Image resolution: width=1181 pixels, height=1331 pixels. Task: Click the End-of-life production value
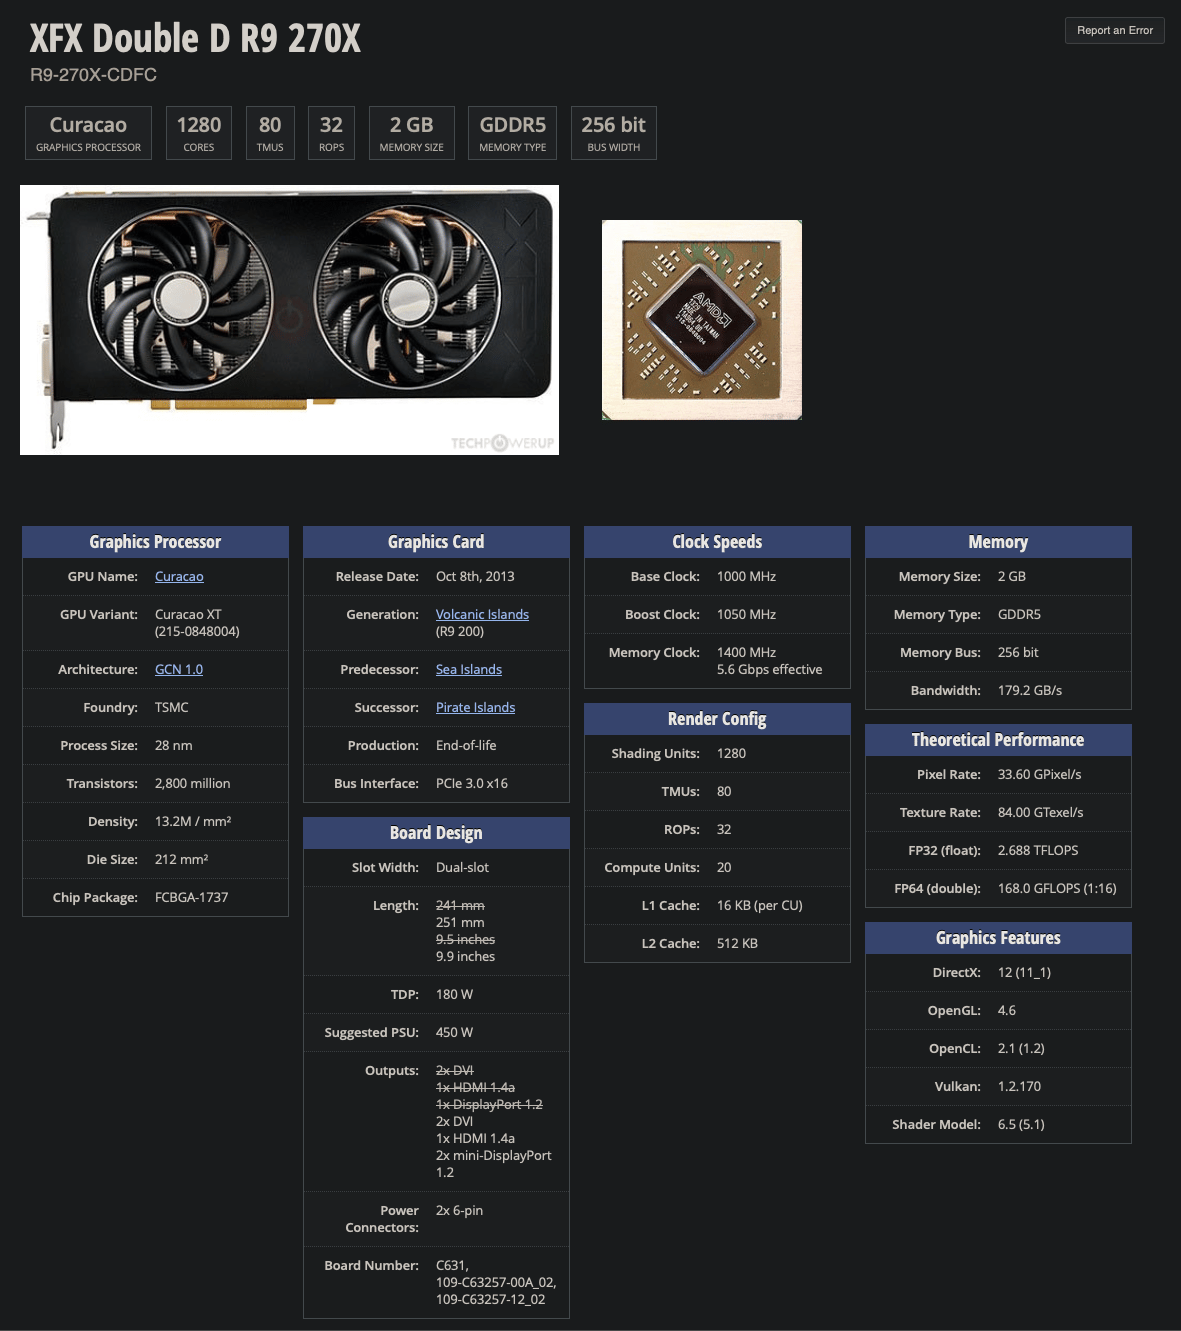pyautogui.click(x=466, y=746)
